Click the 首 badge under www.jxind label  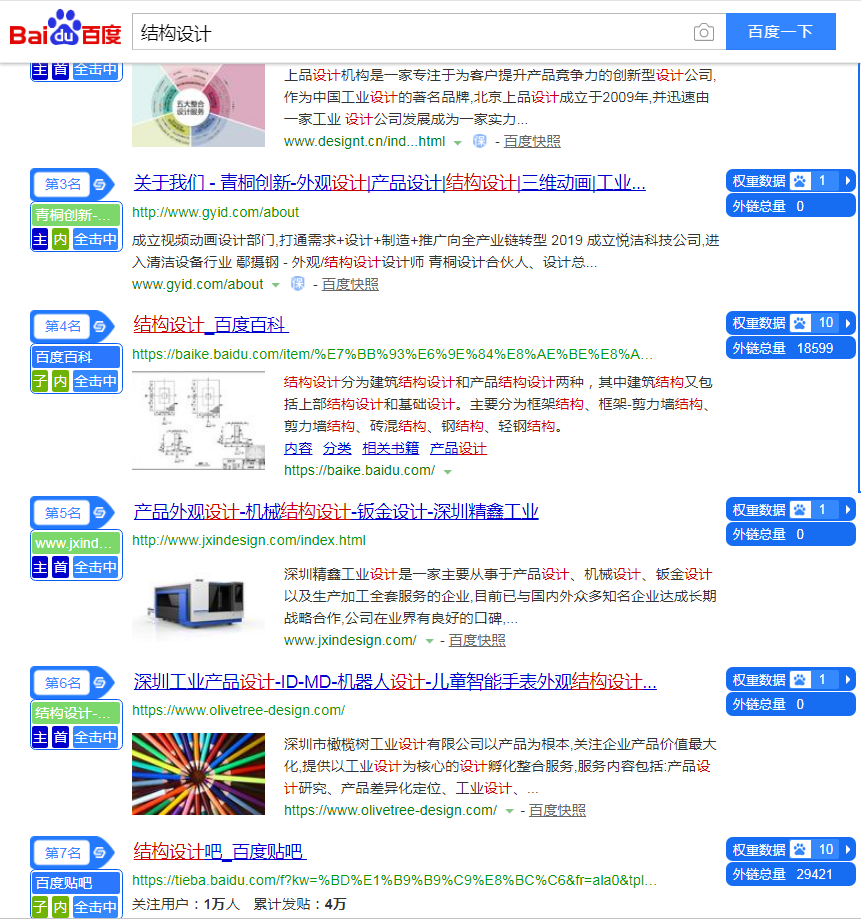coord(60,567)
